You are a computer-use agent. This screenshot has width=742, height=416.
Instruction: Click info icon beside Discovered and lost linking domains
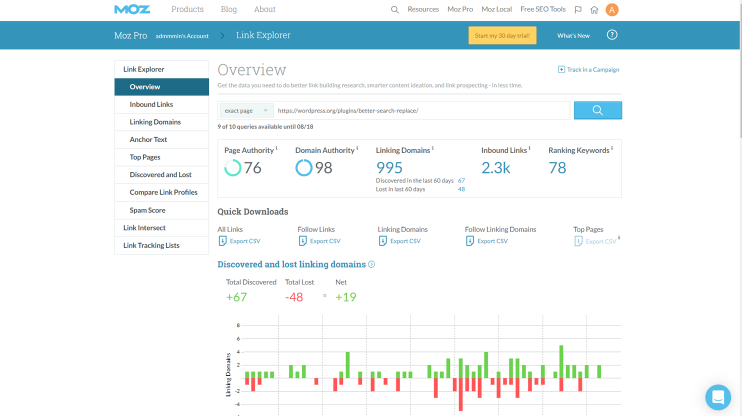[x=371, y=265]
